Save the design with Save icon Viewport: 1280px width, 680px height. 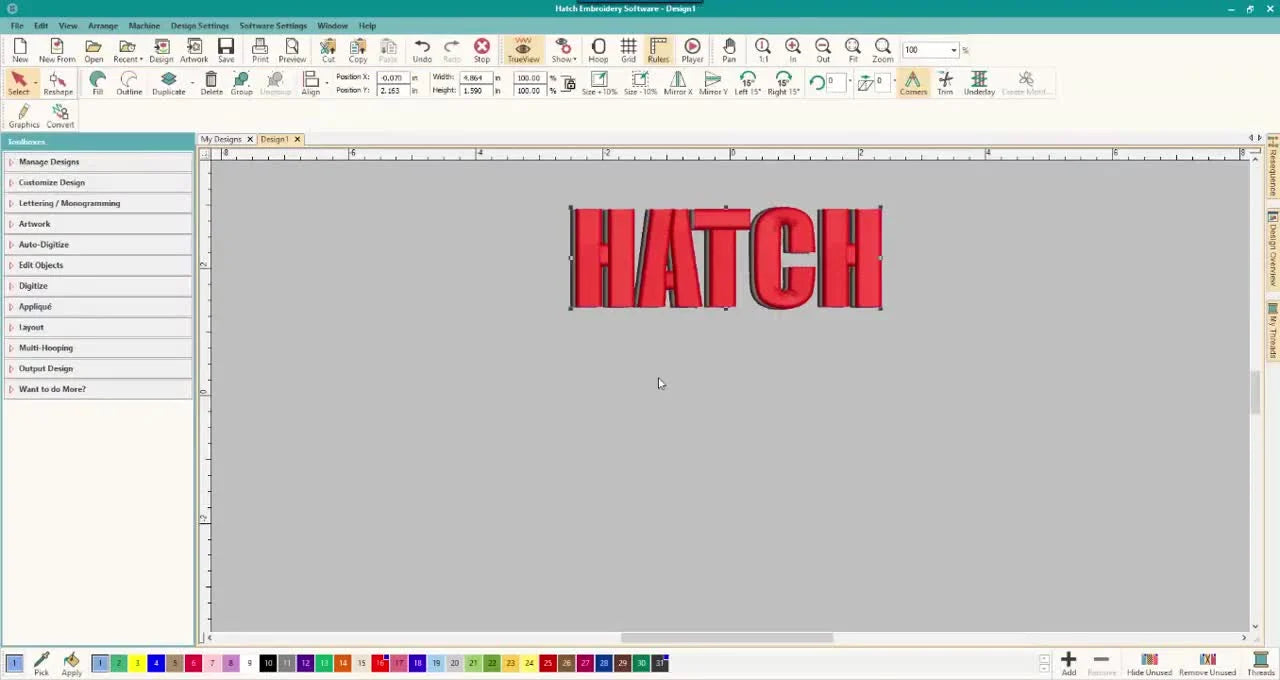coord(226,50)
